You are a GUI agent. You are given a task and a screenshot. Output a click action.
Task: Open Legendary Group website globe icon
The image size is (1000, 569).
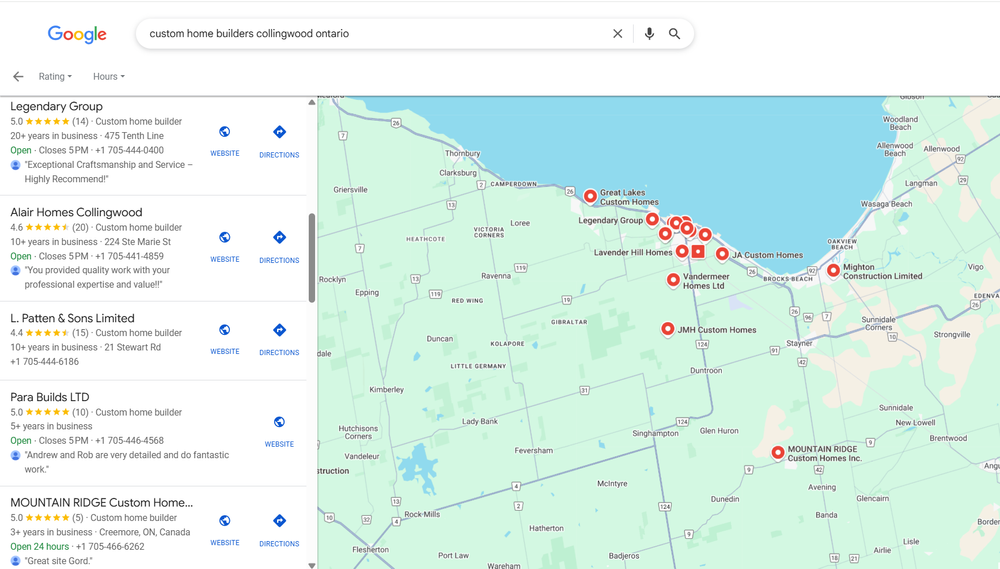(224, 132)
